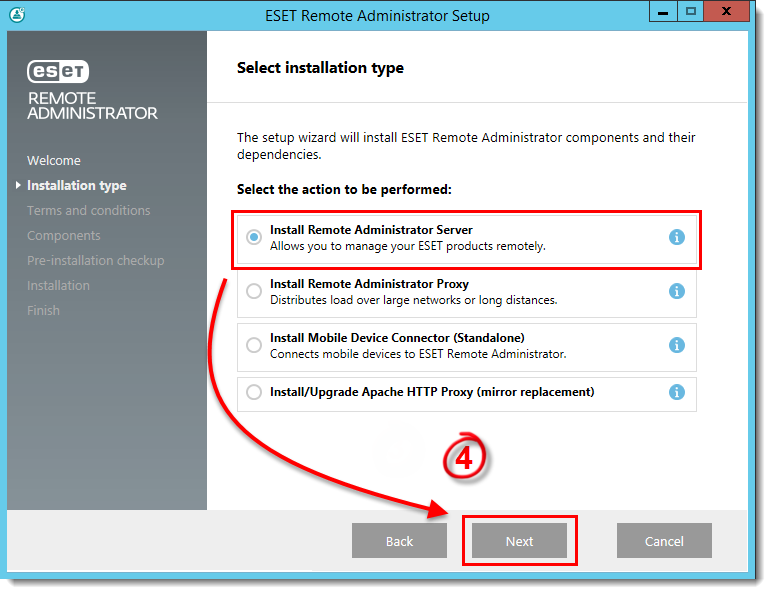This screenshot has height=594, width=771.
Task: Select Install Remote Administrator Server radio button
Action: pos(254,237)
